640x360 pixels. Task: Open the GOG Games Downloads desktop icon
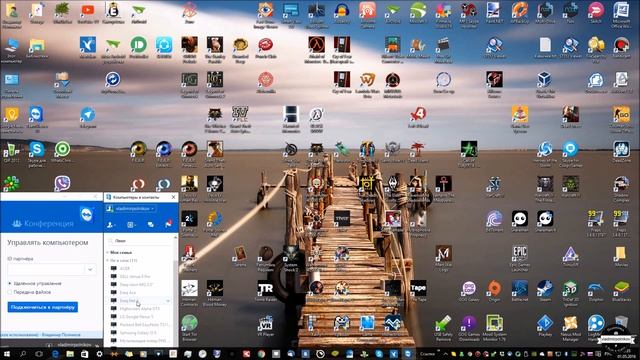click(469, 327)
